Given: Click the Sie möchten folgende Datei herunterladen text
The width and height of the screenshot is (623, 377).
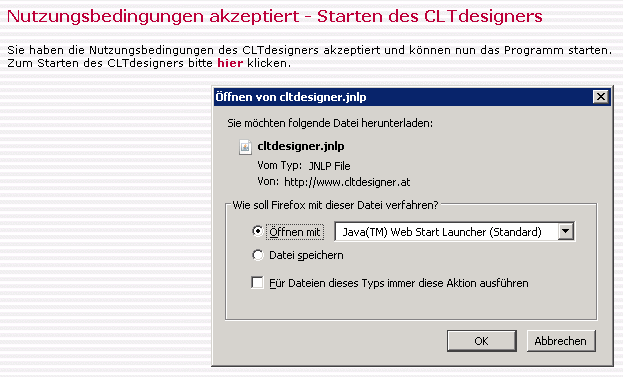Looking at the screenshot, I should [x=330, y=123].
